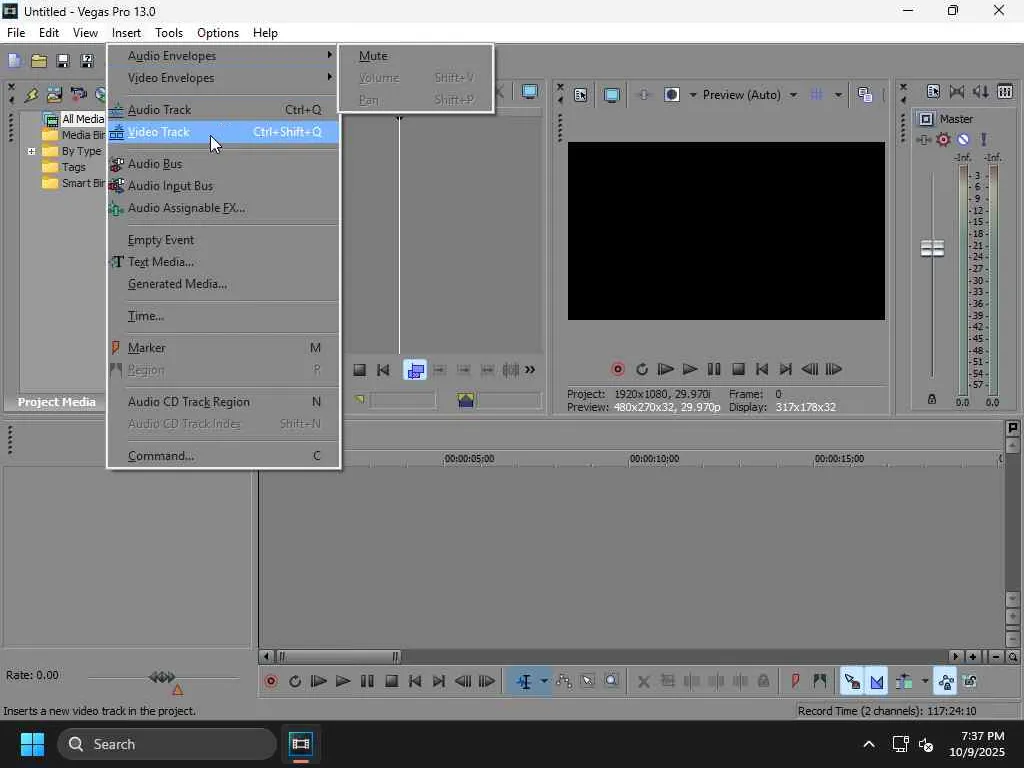Viewport: 1024px width, 768px height.
Task: Toggle Lock Envelopes to Events icon
Action: pos(946,681)
